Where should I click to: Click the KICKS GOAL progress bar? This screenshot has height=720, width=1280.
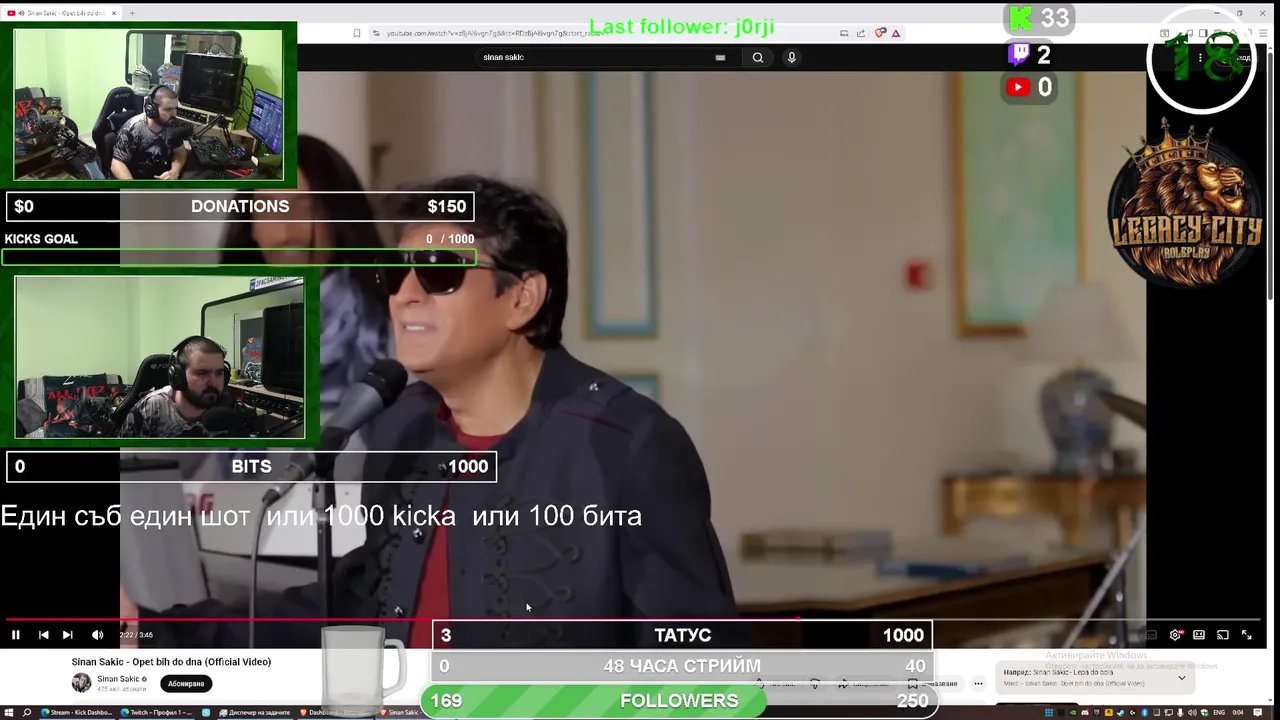click(239, 258)
